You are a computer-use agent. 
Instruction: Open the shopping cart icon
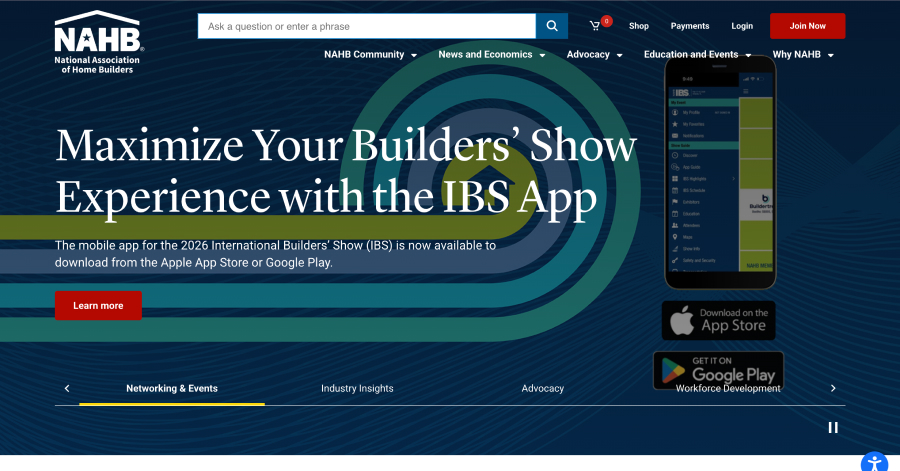pyautogui.click(x=595, y=25)
